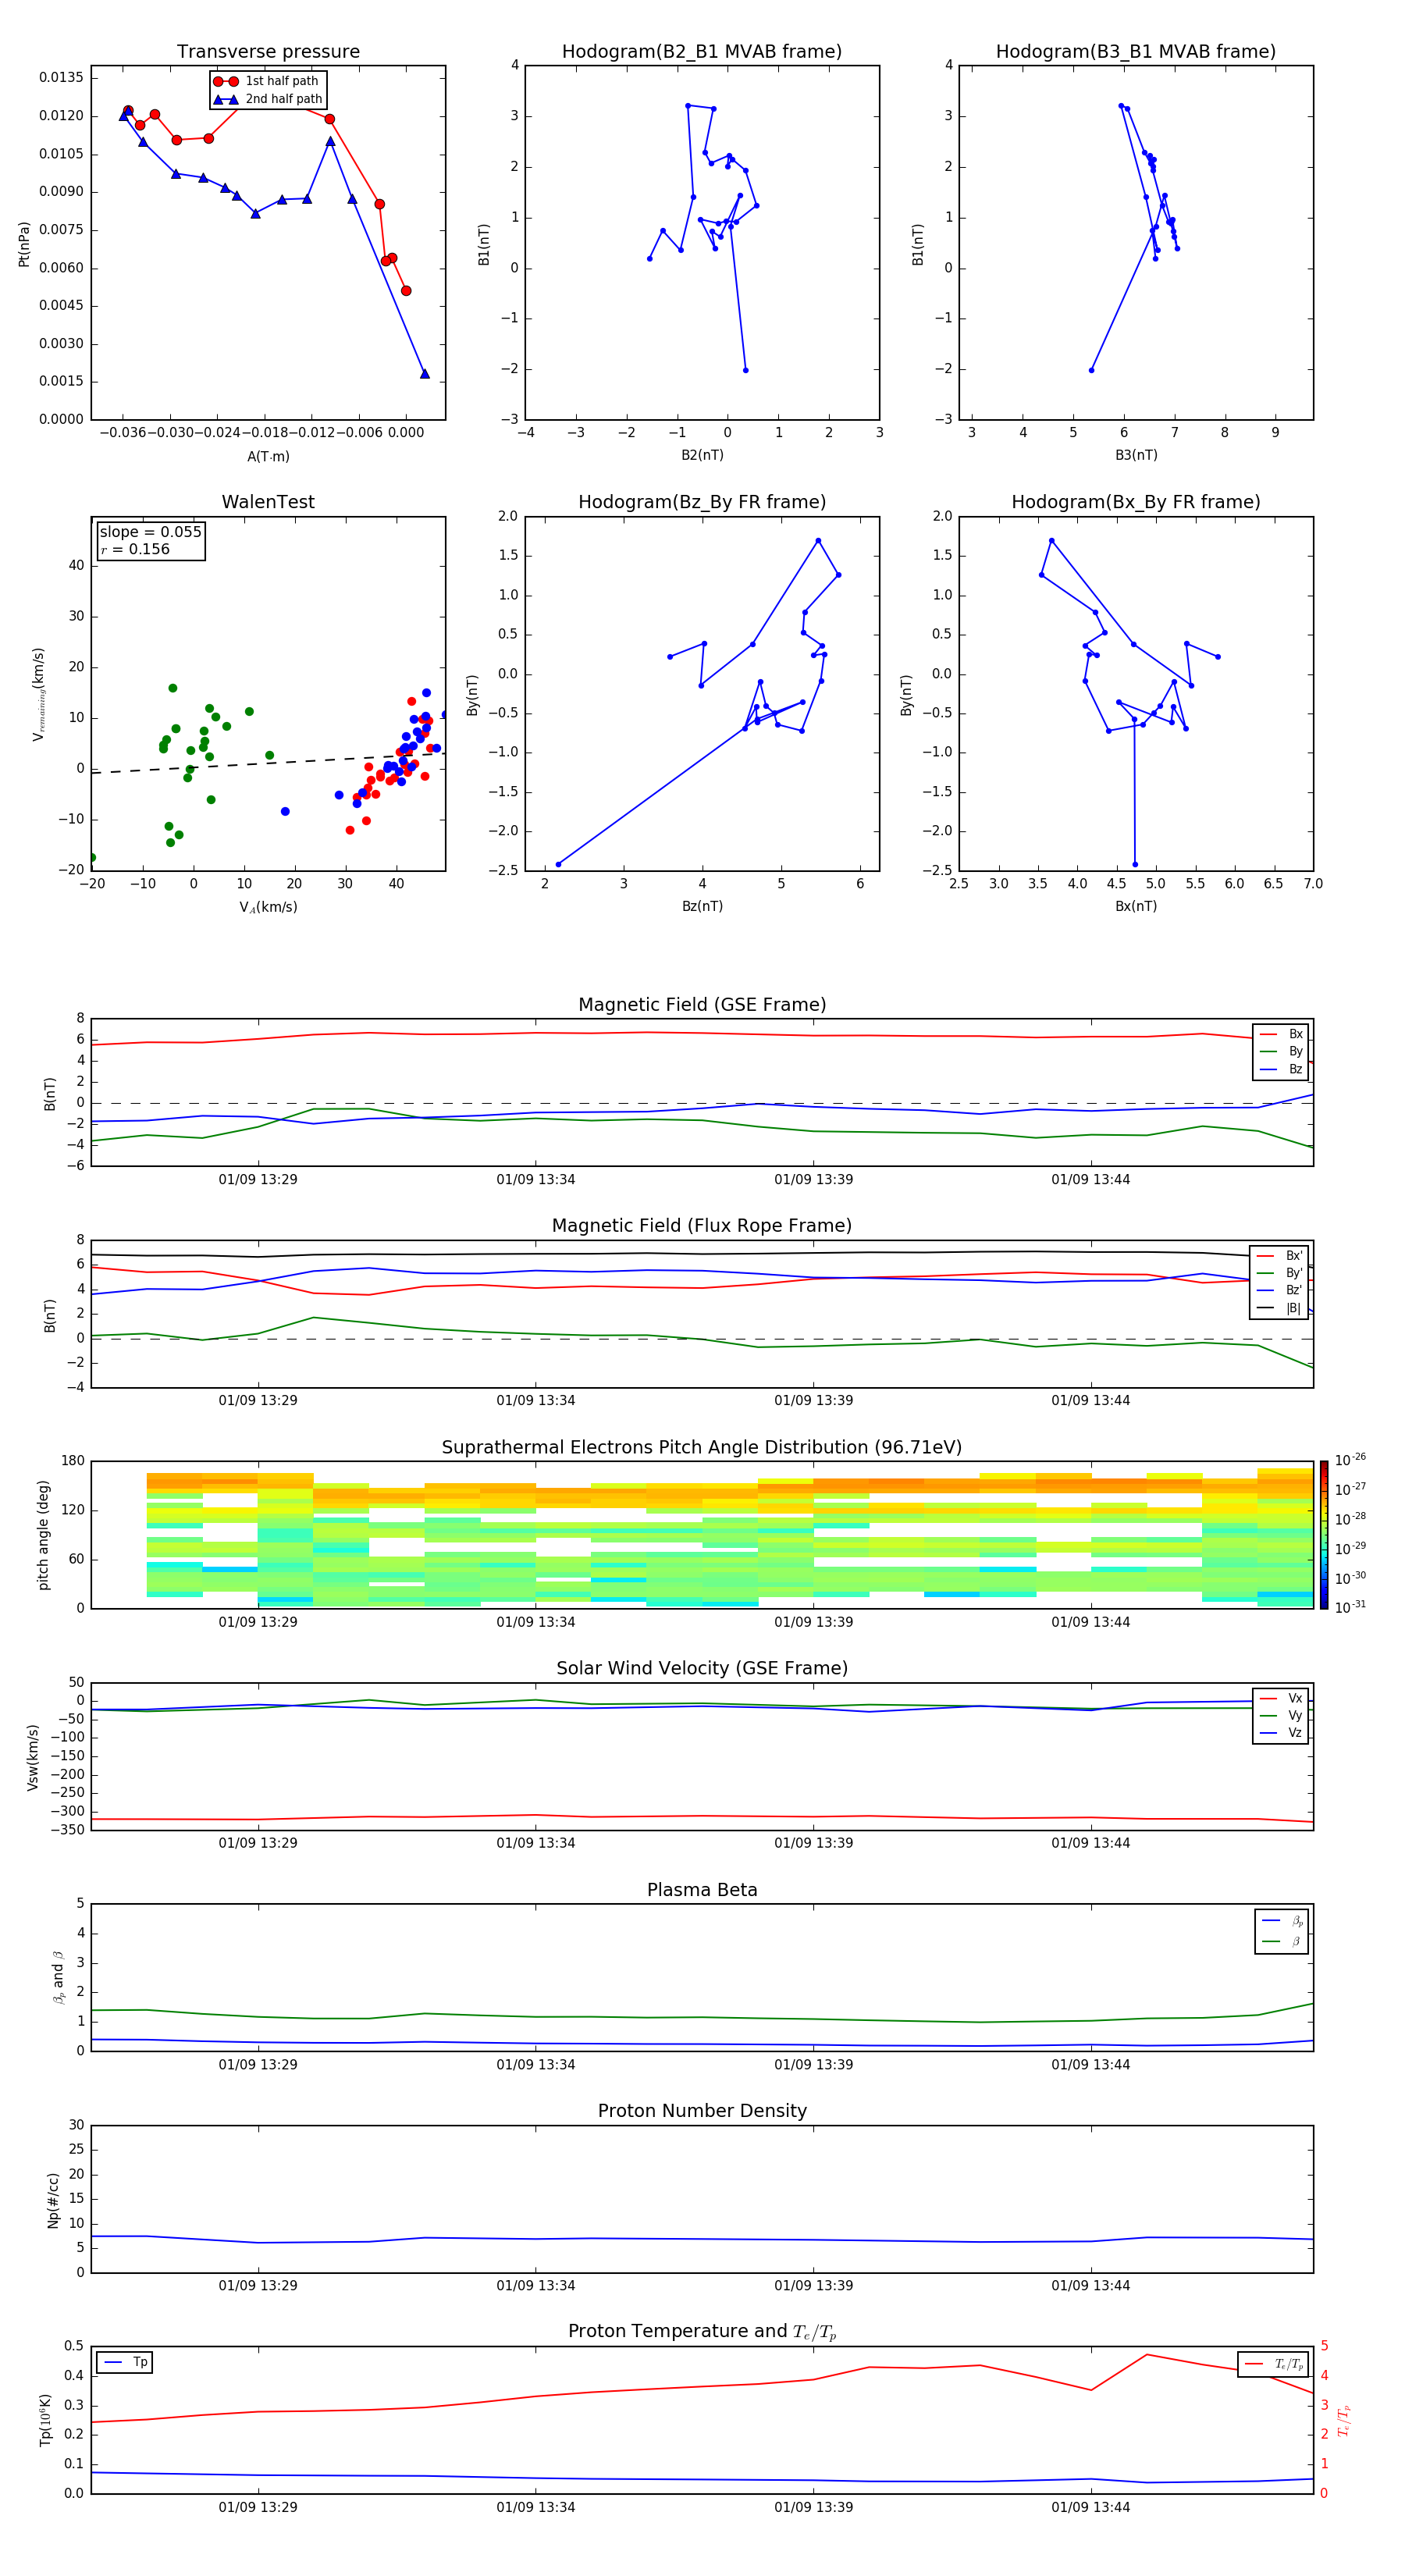The height and width of the screenshot is (2576, 1405).
Task: Click the 'Bx(nT)' x-axis label
Action: [x=1136, y=906]
